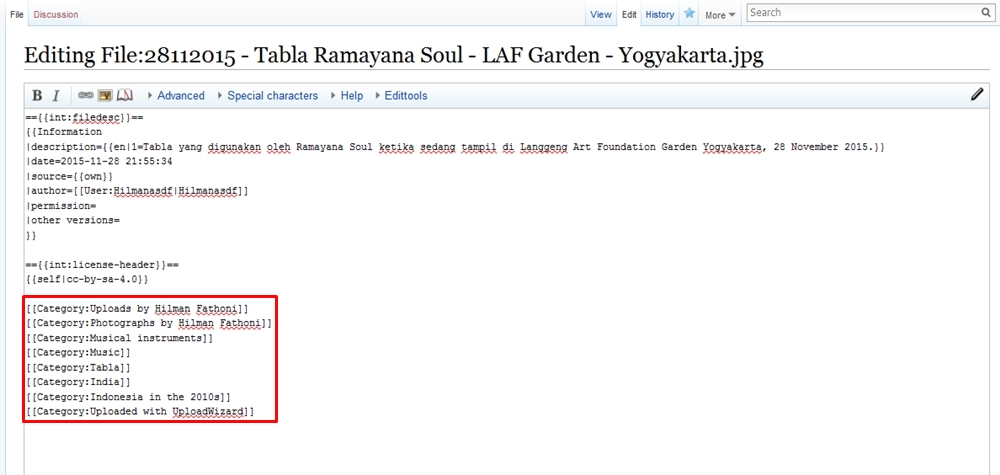The height and width of the screenshot is (475, 1000).
Task: Insert a link with the chain icon
Action: 85,96
